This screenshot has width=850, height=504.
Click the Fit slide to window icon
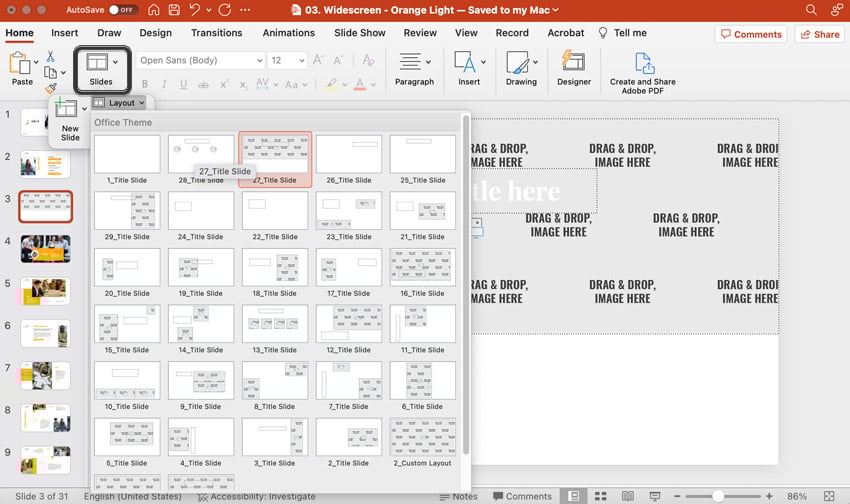pos(829,496)
